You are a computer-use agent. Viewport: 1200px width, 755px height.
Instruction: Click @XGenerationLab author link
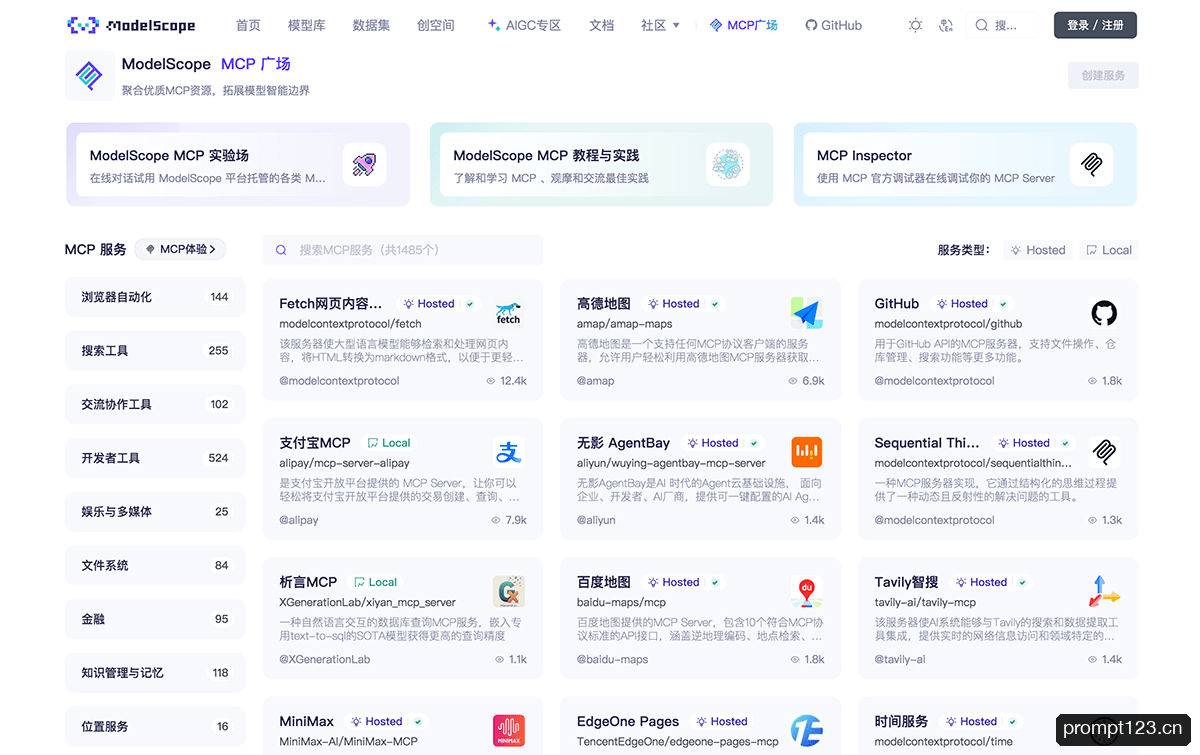pos(325,659)
